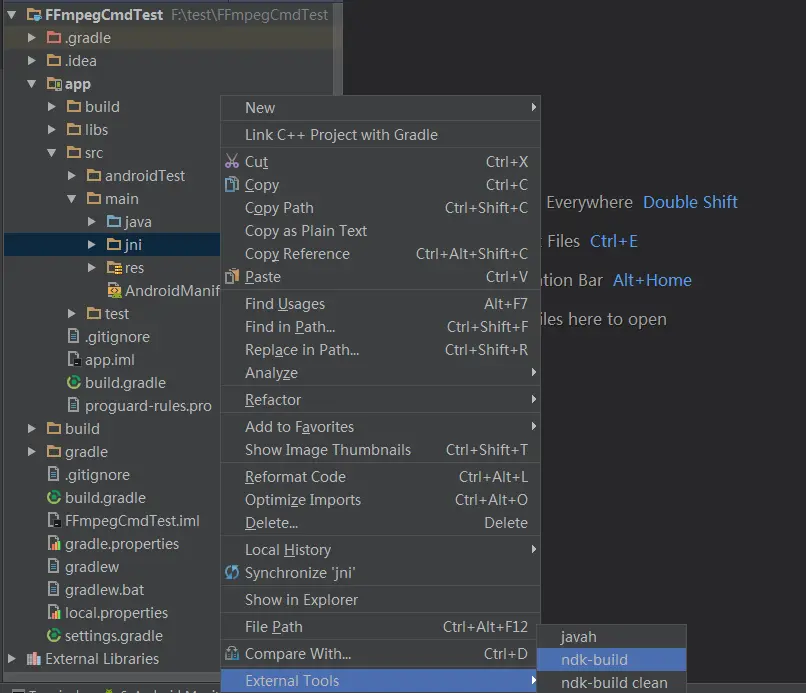Expand the androidTest folder arrow
The height and width of the screenshot is (693, 806).
pyautogui.click(x=72, y=176)
